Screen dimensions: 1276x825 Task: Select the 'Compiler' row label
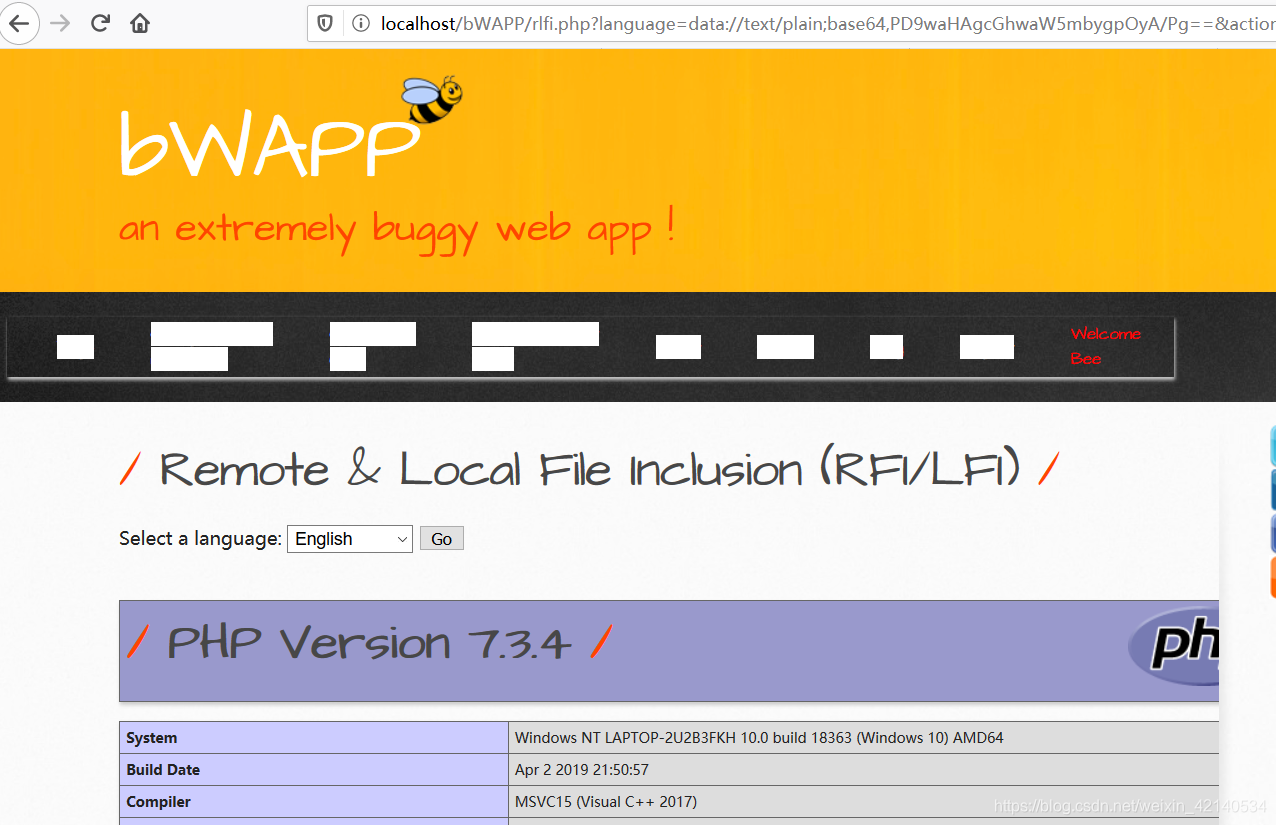click(x=158, y=802)
